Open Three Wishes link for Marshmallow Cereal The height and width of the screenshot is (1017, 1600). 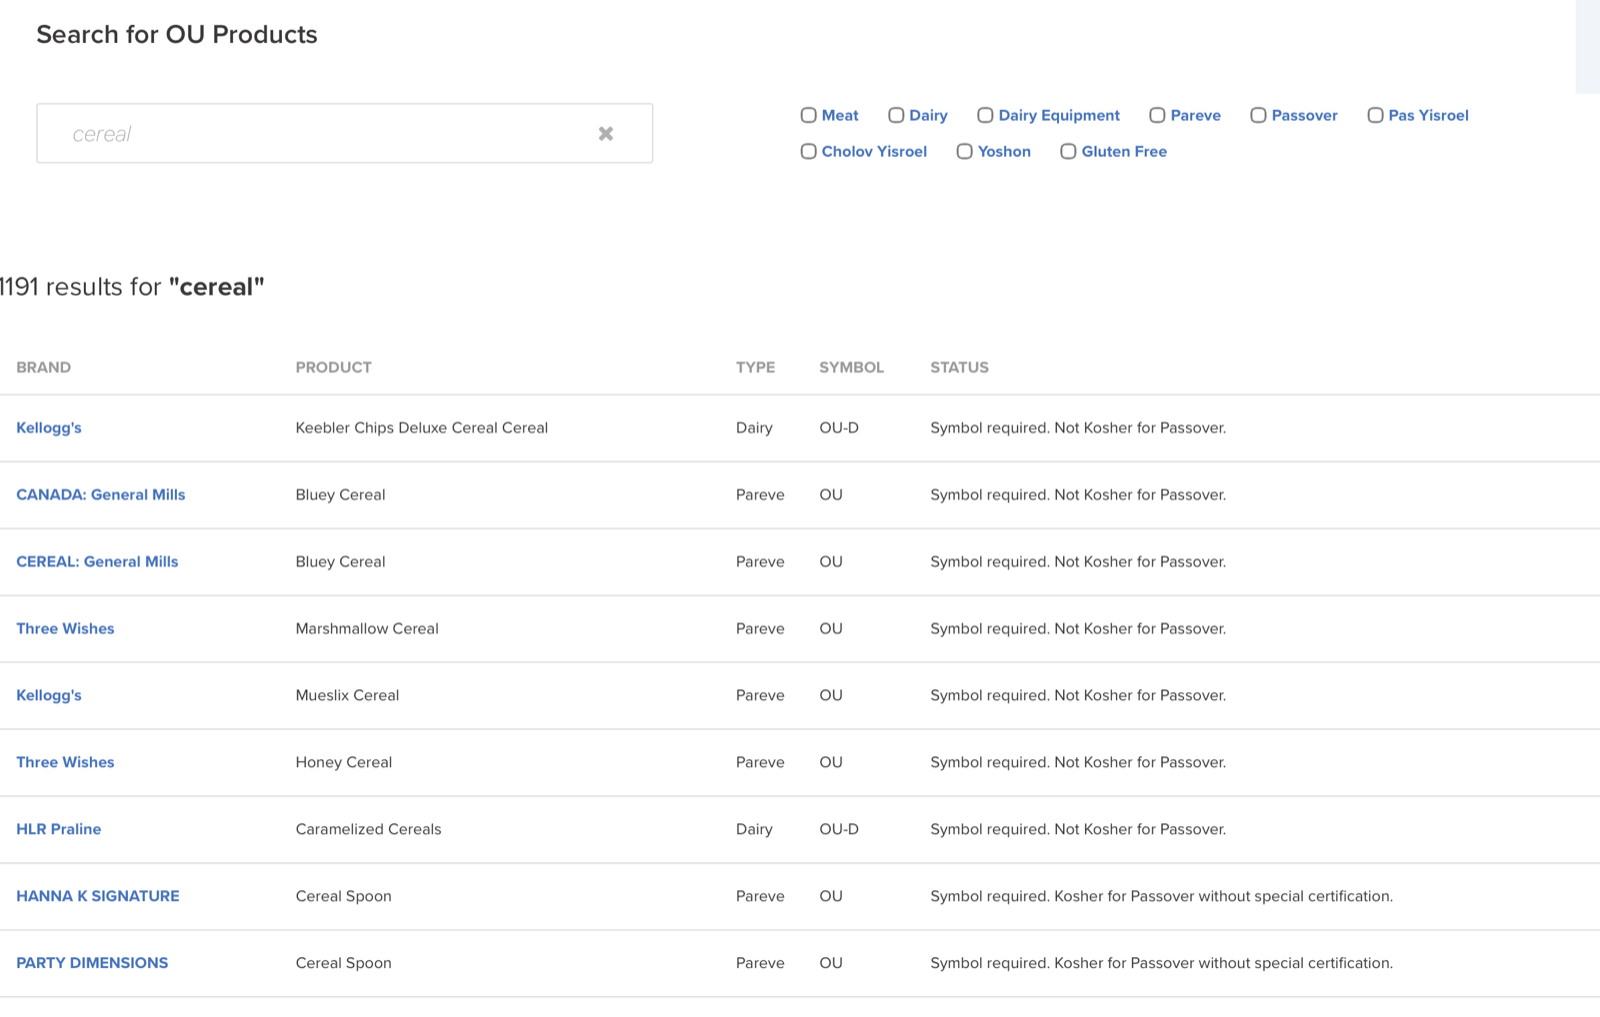point(65,629)
